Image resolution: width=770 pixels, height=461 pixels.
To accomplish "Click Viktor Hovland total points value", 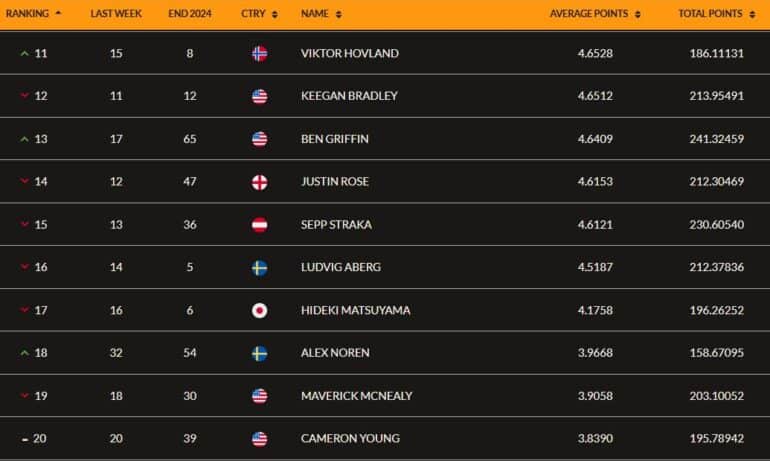I will 716,53.
